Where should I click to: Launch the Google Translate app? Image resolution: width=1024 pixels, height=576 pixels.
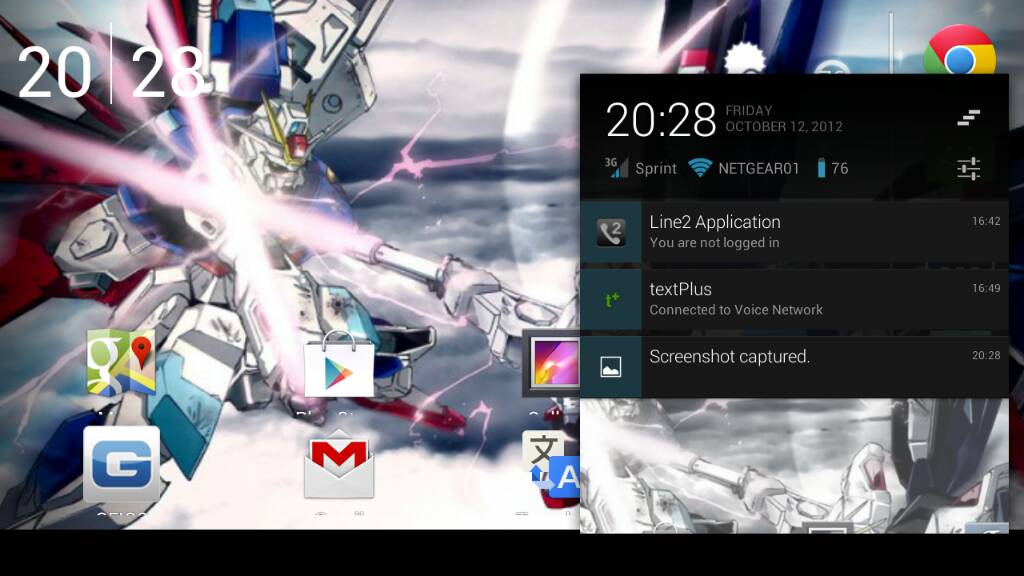click(551, 466)
